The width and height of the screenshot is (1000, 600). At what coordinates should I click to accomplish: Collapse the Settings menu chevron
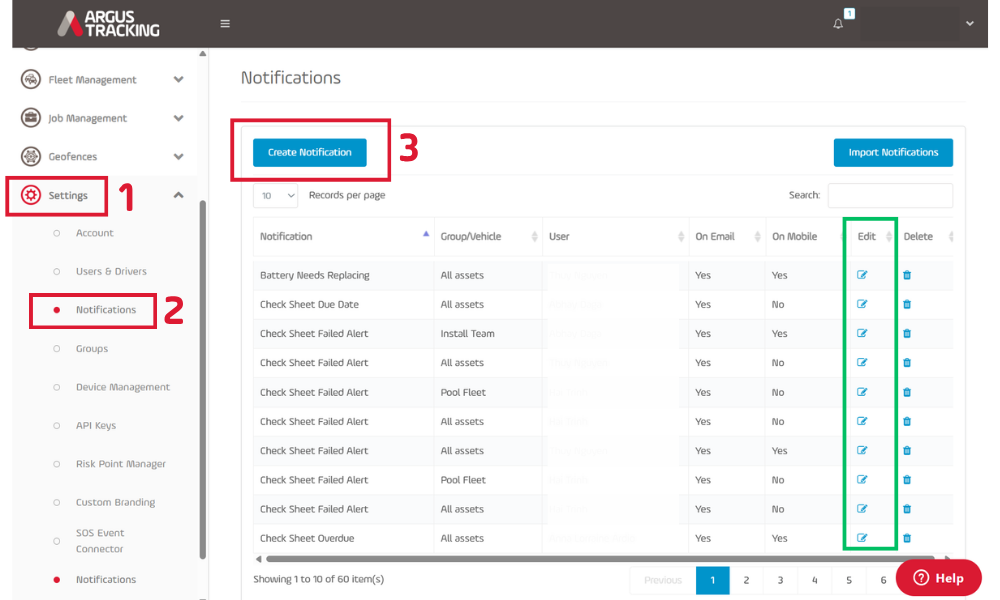coord(179,195)
